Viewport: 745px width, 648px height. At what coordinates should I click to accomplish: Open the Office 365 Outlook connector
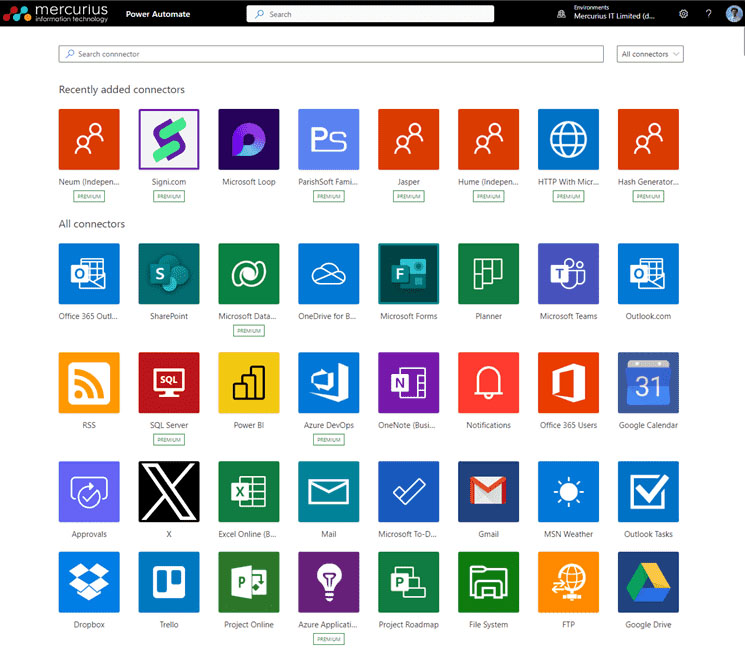tap(89, 274)
